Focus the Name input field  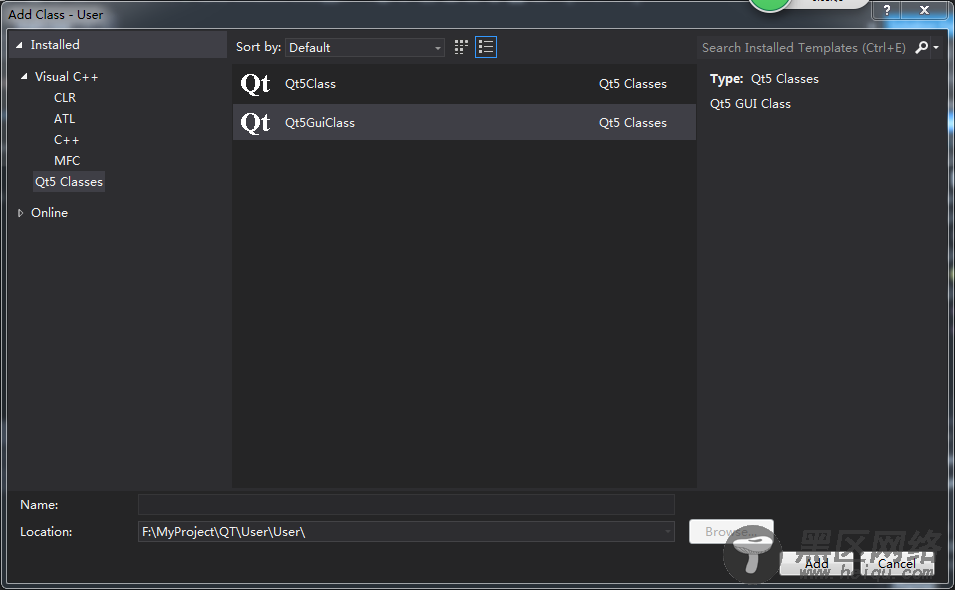point(406,505)
